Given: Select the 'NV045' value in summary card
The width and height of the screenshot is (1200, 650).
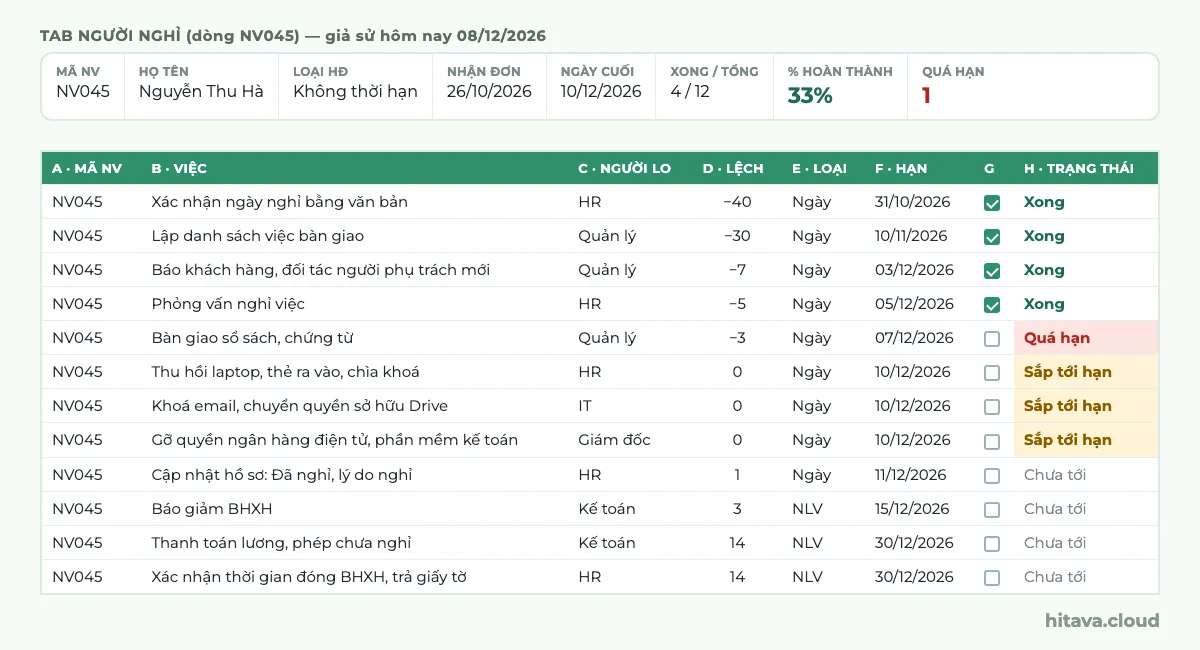Looking at the screenshot, I should point(83,91).
